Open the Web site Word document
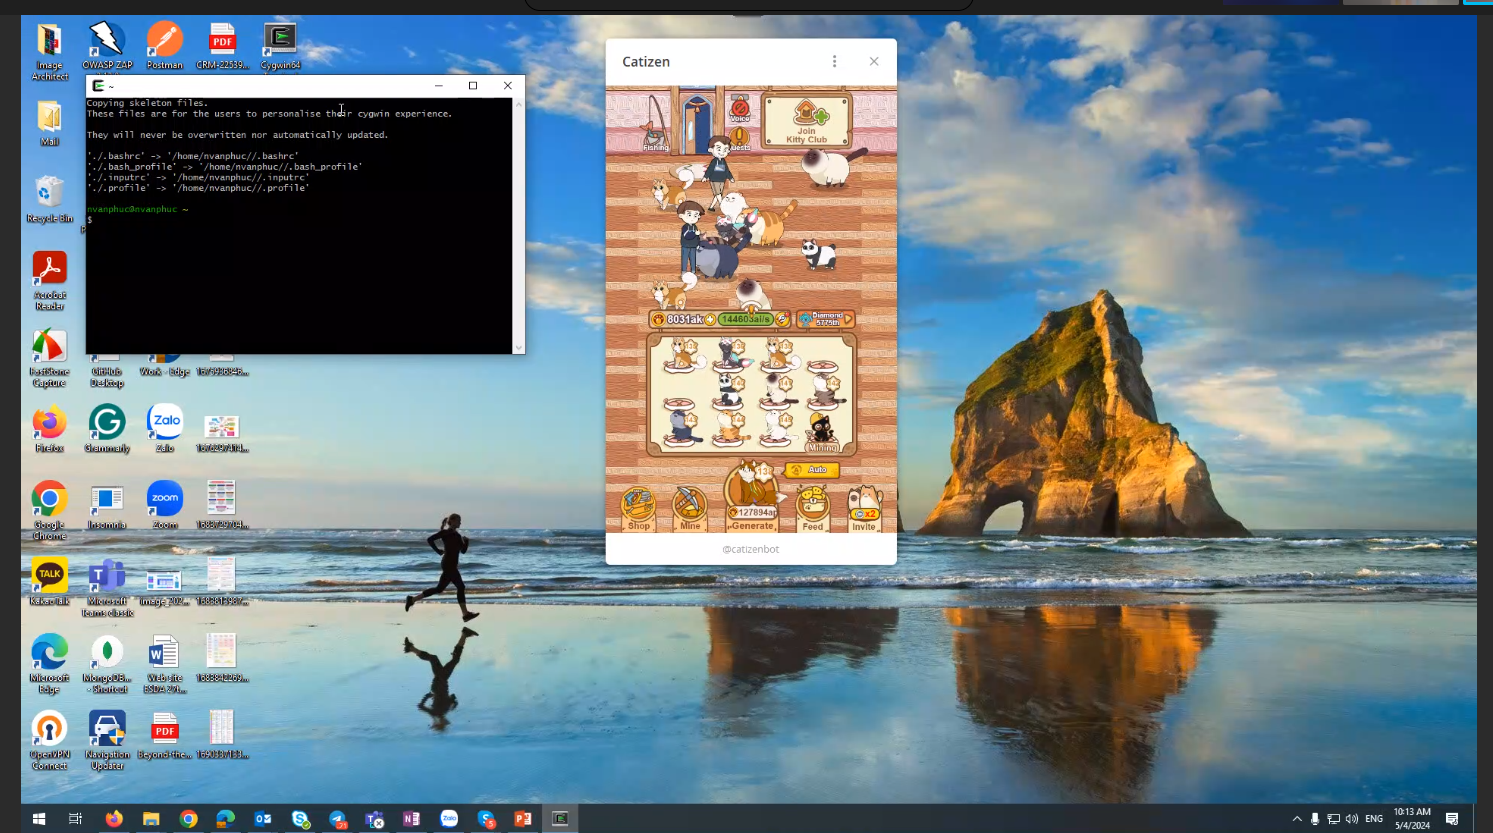Image resolution: width=1493 pixels, height=833 pixels. 165,664
